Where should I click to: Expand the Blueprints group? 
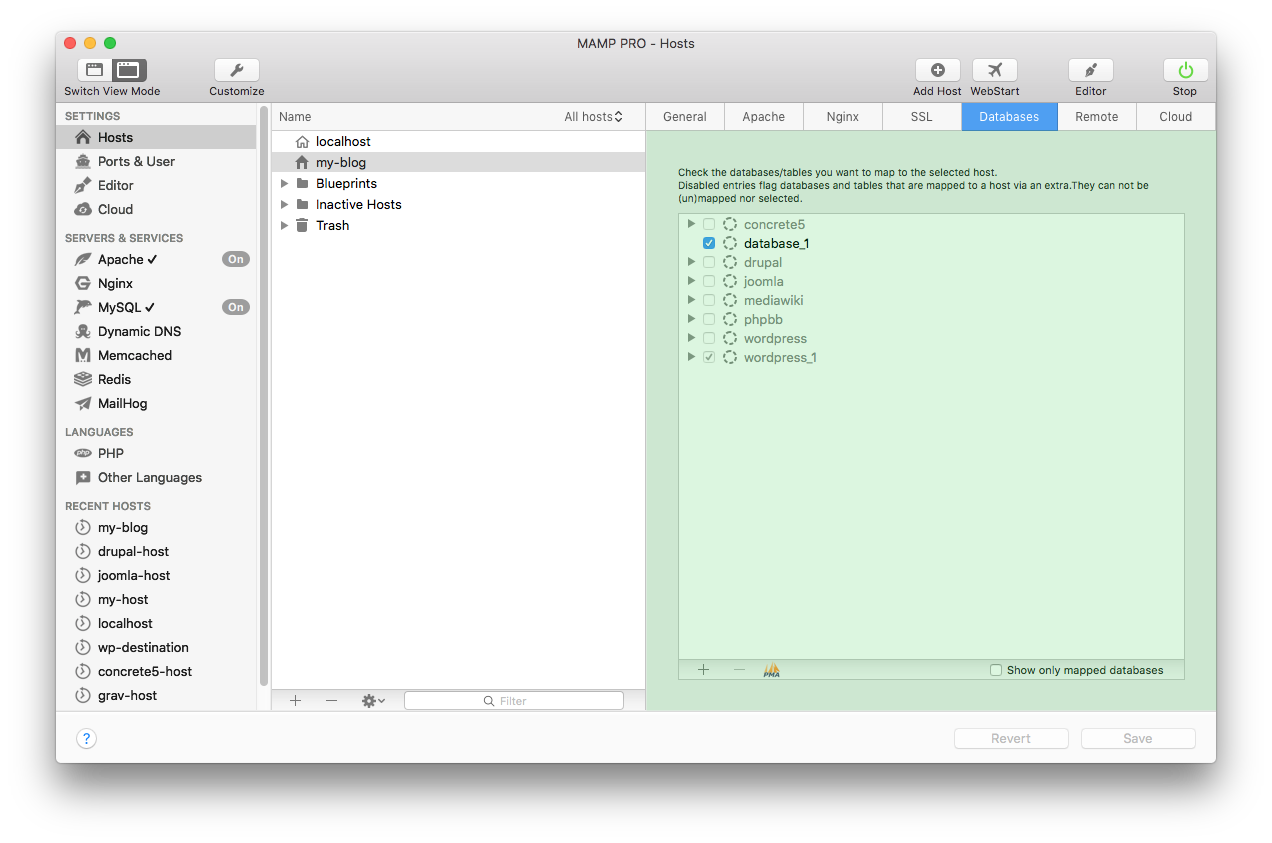pyautogui.click(x=284, y=183)
